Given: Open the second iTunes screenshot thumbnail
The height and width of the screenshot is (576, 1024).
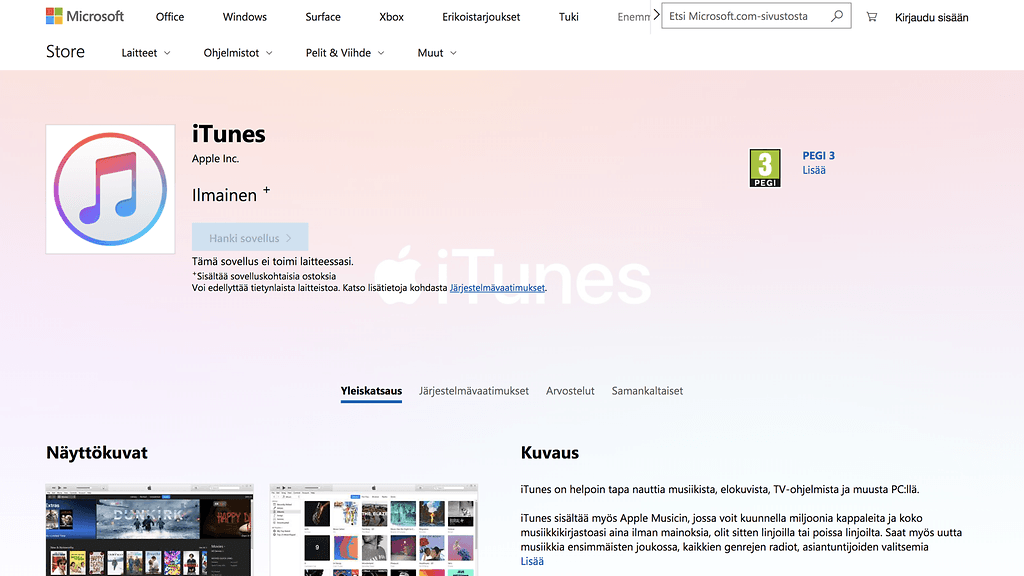Looking at the screenshot, I should 373,530.
